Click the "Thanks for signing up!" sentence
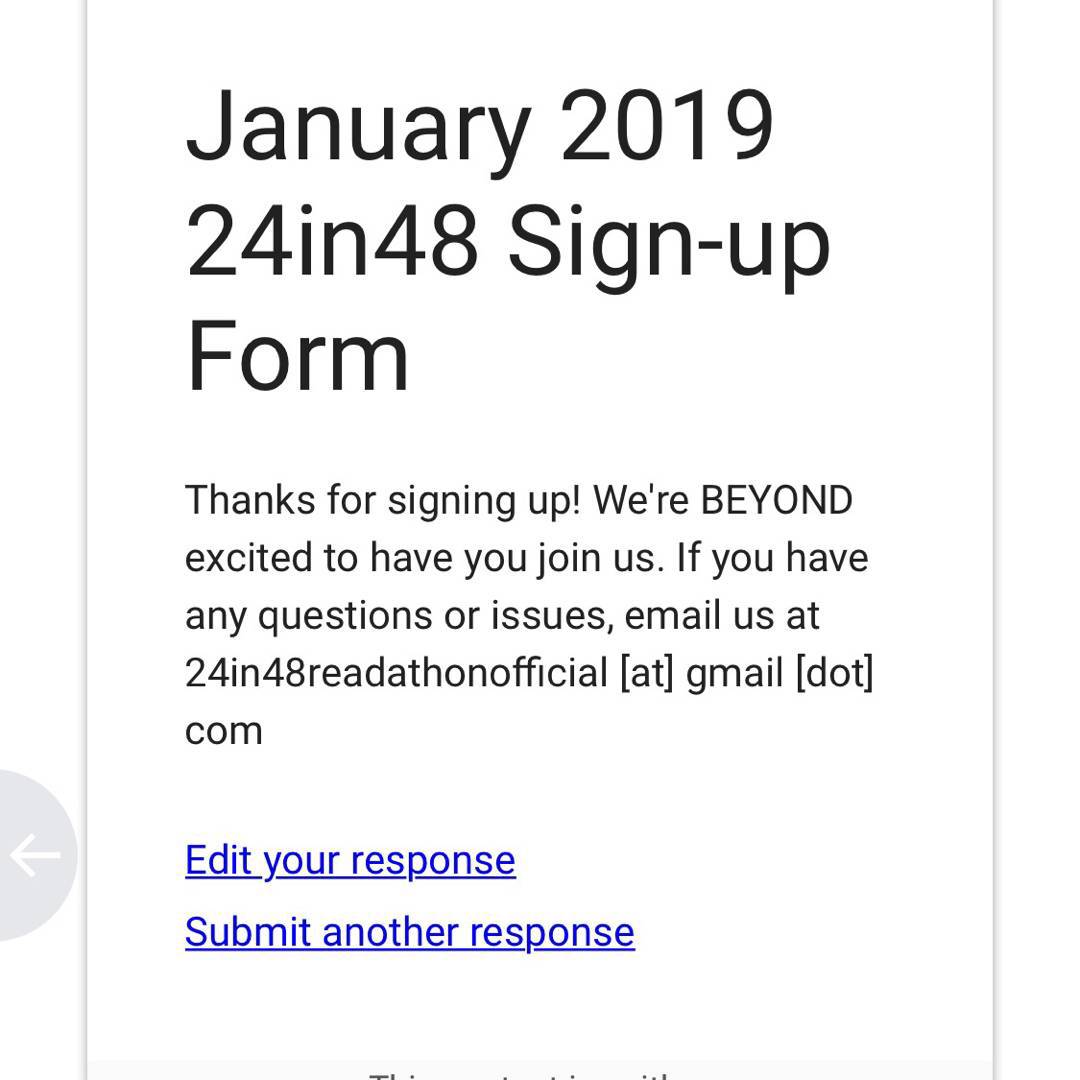Screen dimensions: 1080x1080 [382, 499]
